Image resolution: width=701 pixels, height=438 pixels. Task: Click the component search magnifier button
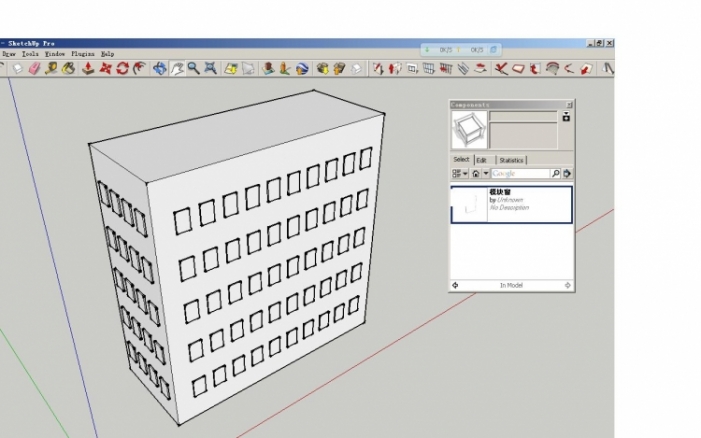point(555,174)
